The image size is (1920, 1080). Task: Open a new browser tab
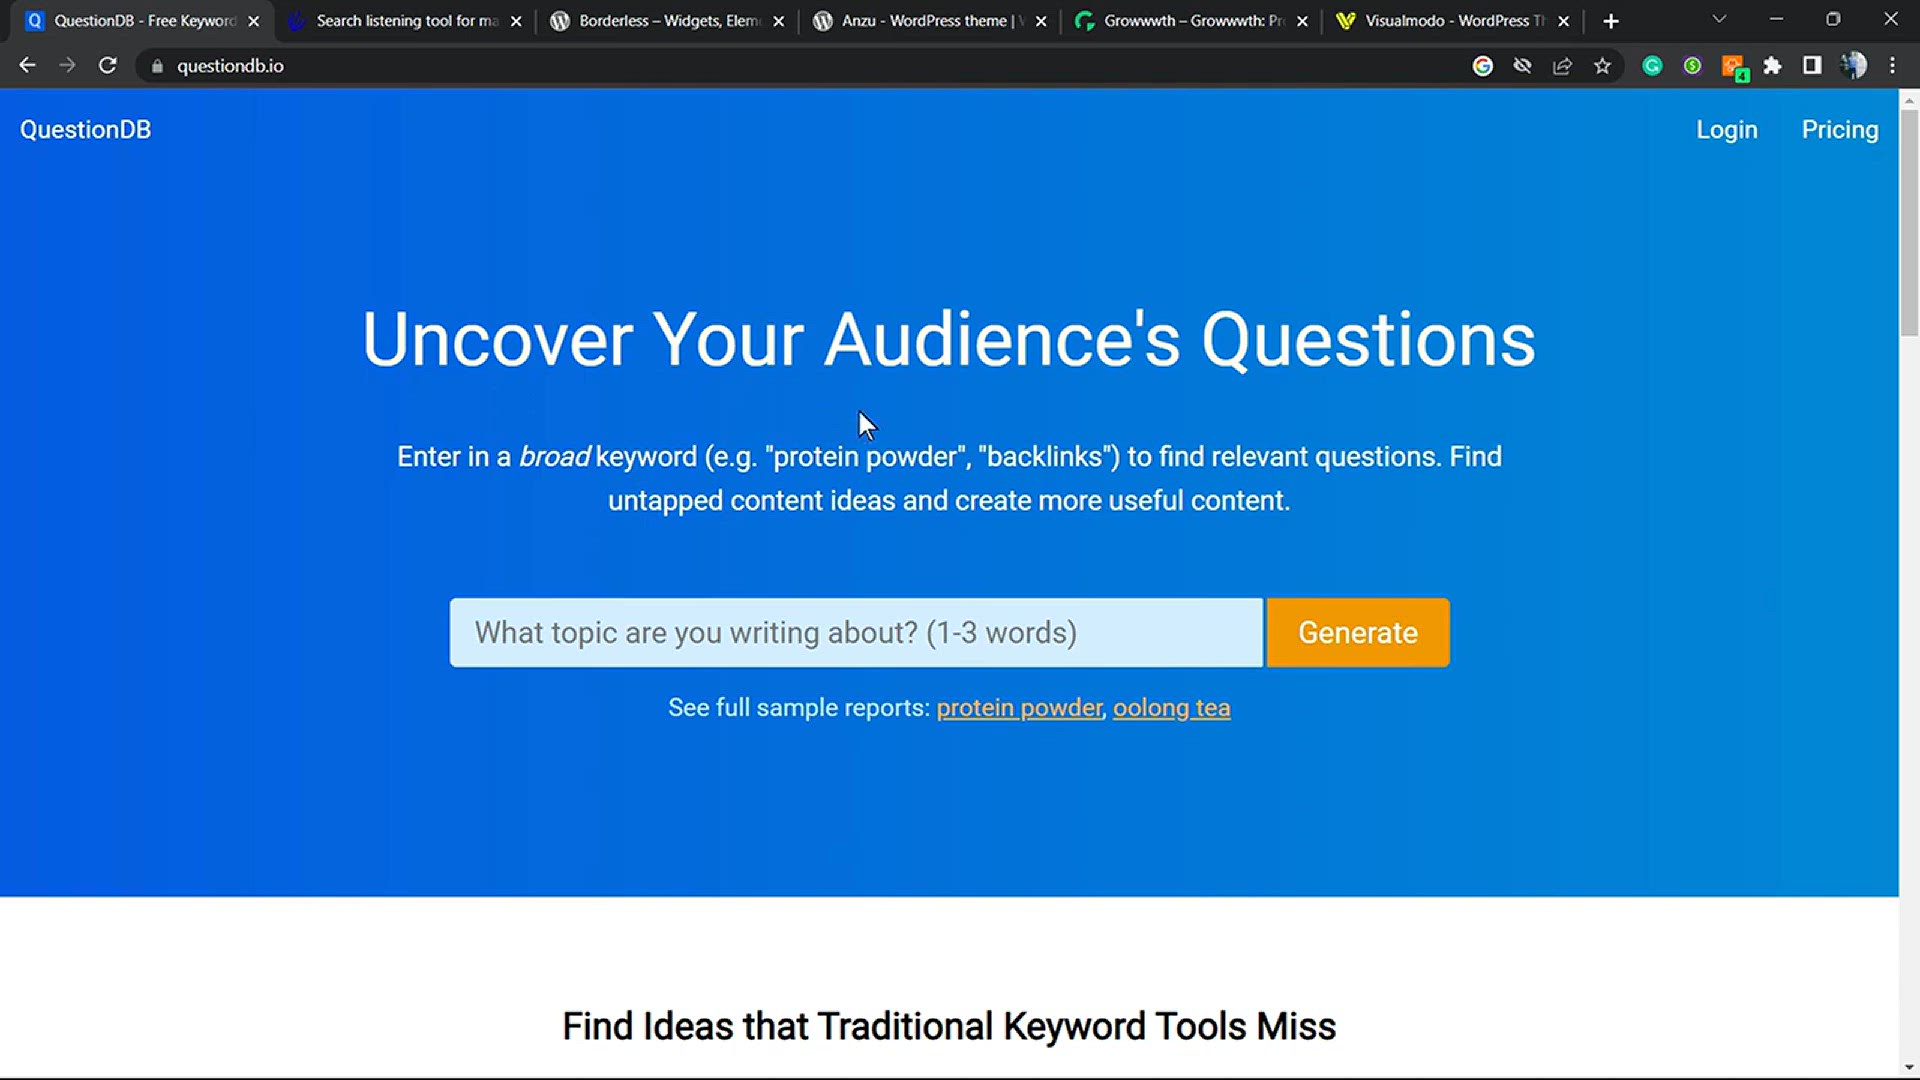(x=1611, y=21)
